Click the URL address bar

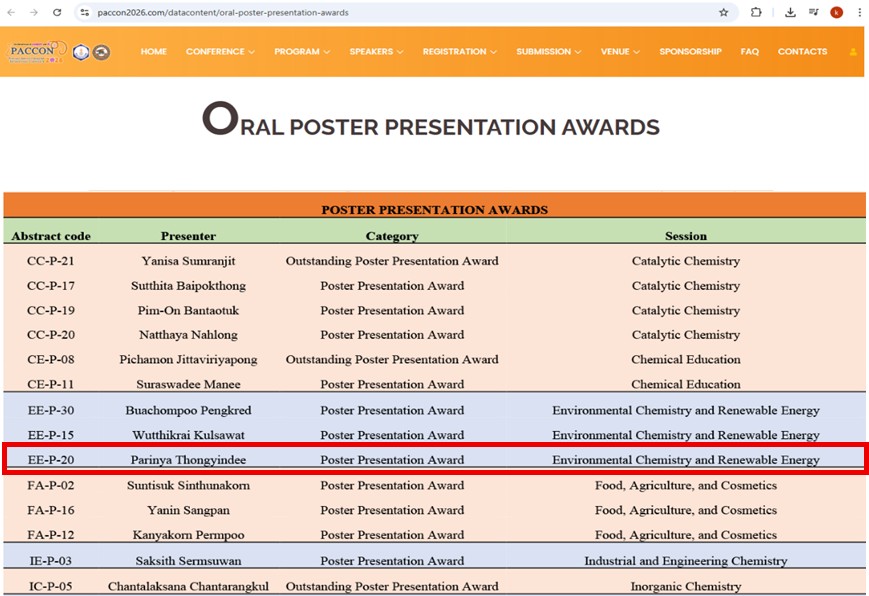(x=400, y=12)
